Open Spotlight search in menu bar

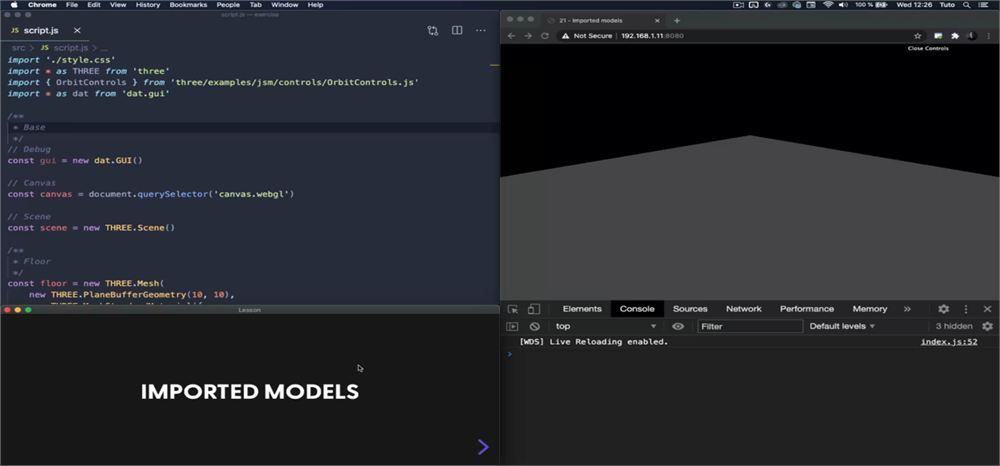(x=967, y=4)
